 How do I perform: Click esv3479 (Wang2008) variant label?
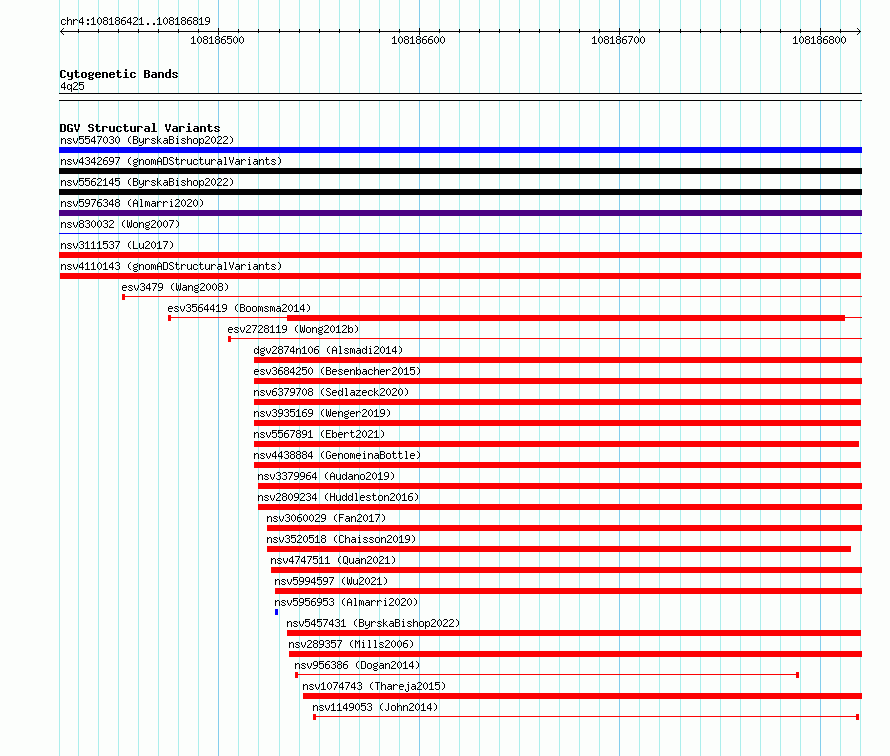175,287
